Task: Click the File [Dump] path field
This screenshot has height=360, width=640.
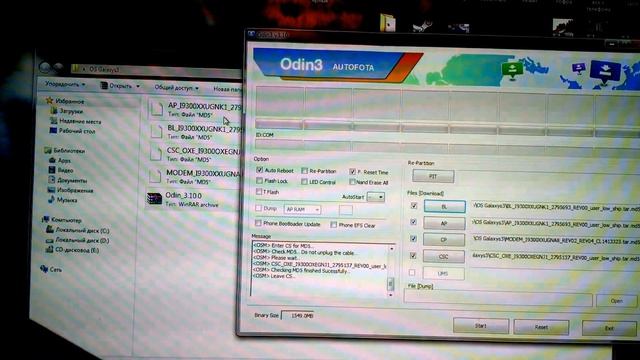Action: coord(498,298)
